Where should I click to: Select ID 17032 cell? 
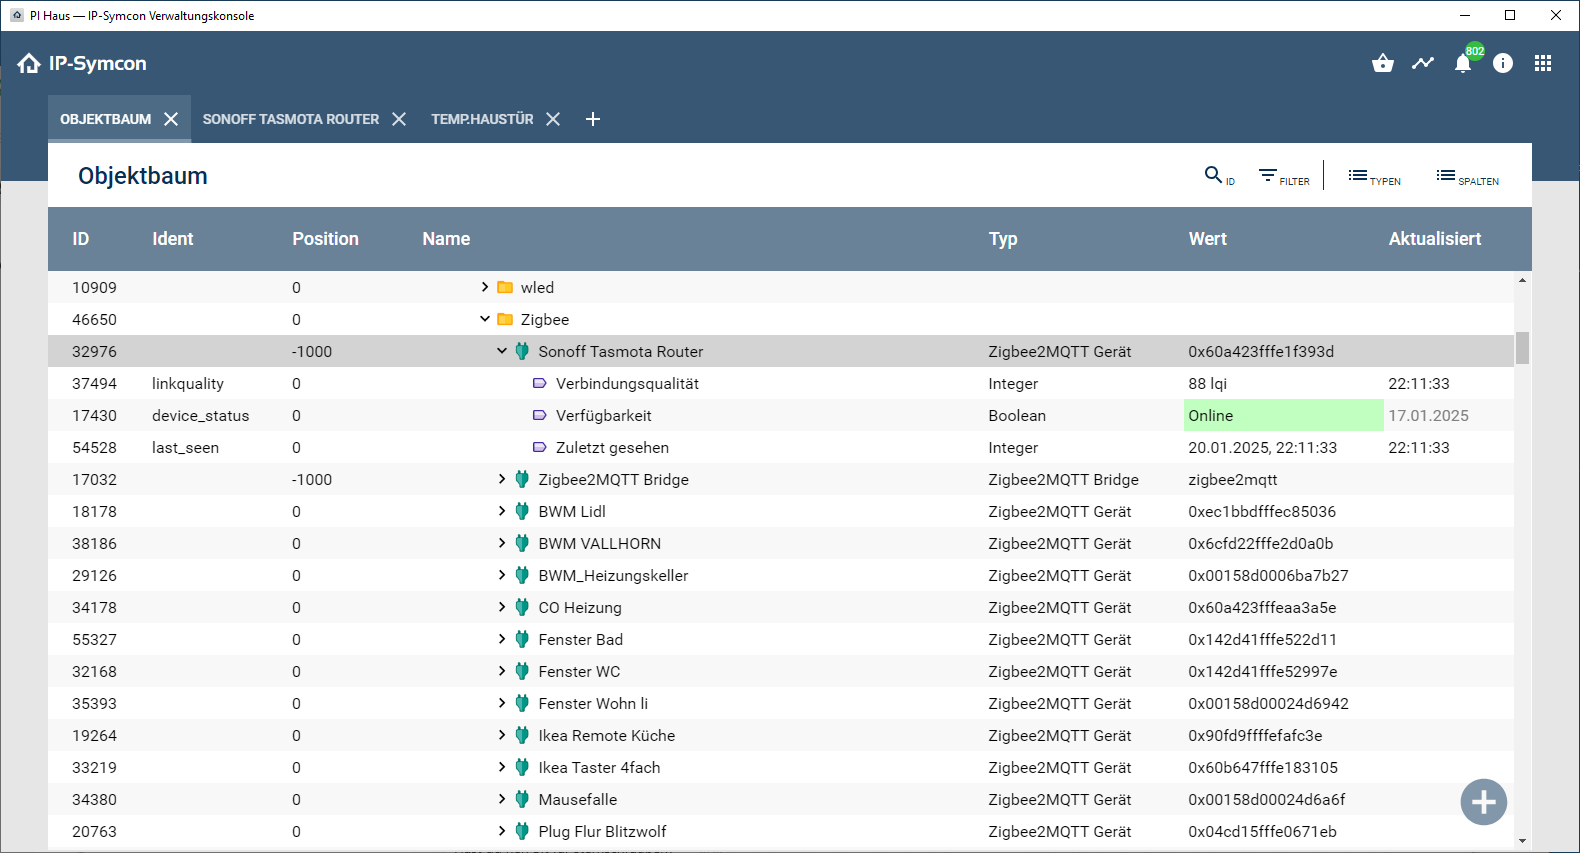click(x=94, y=479)
